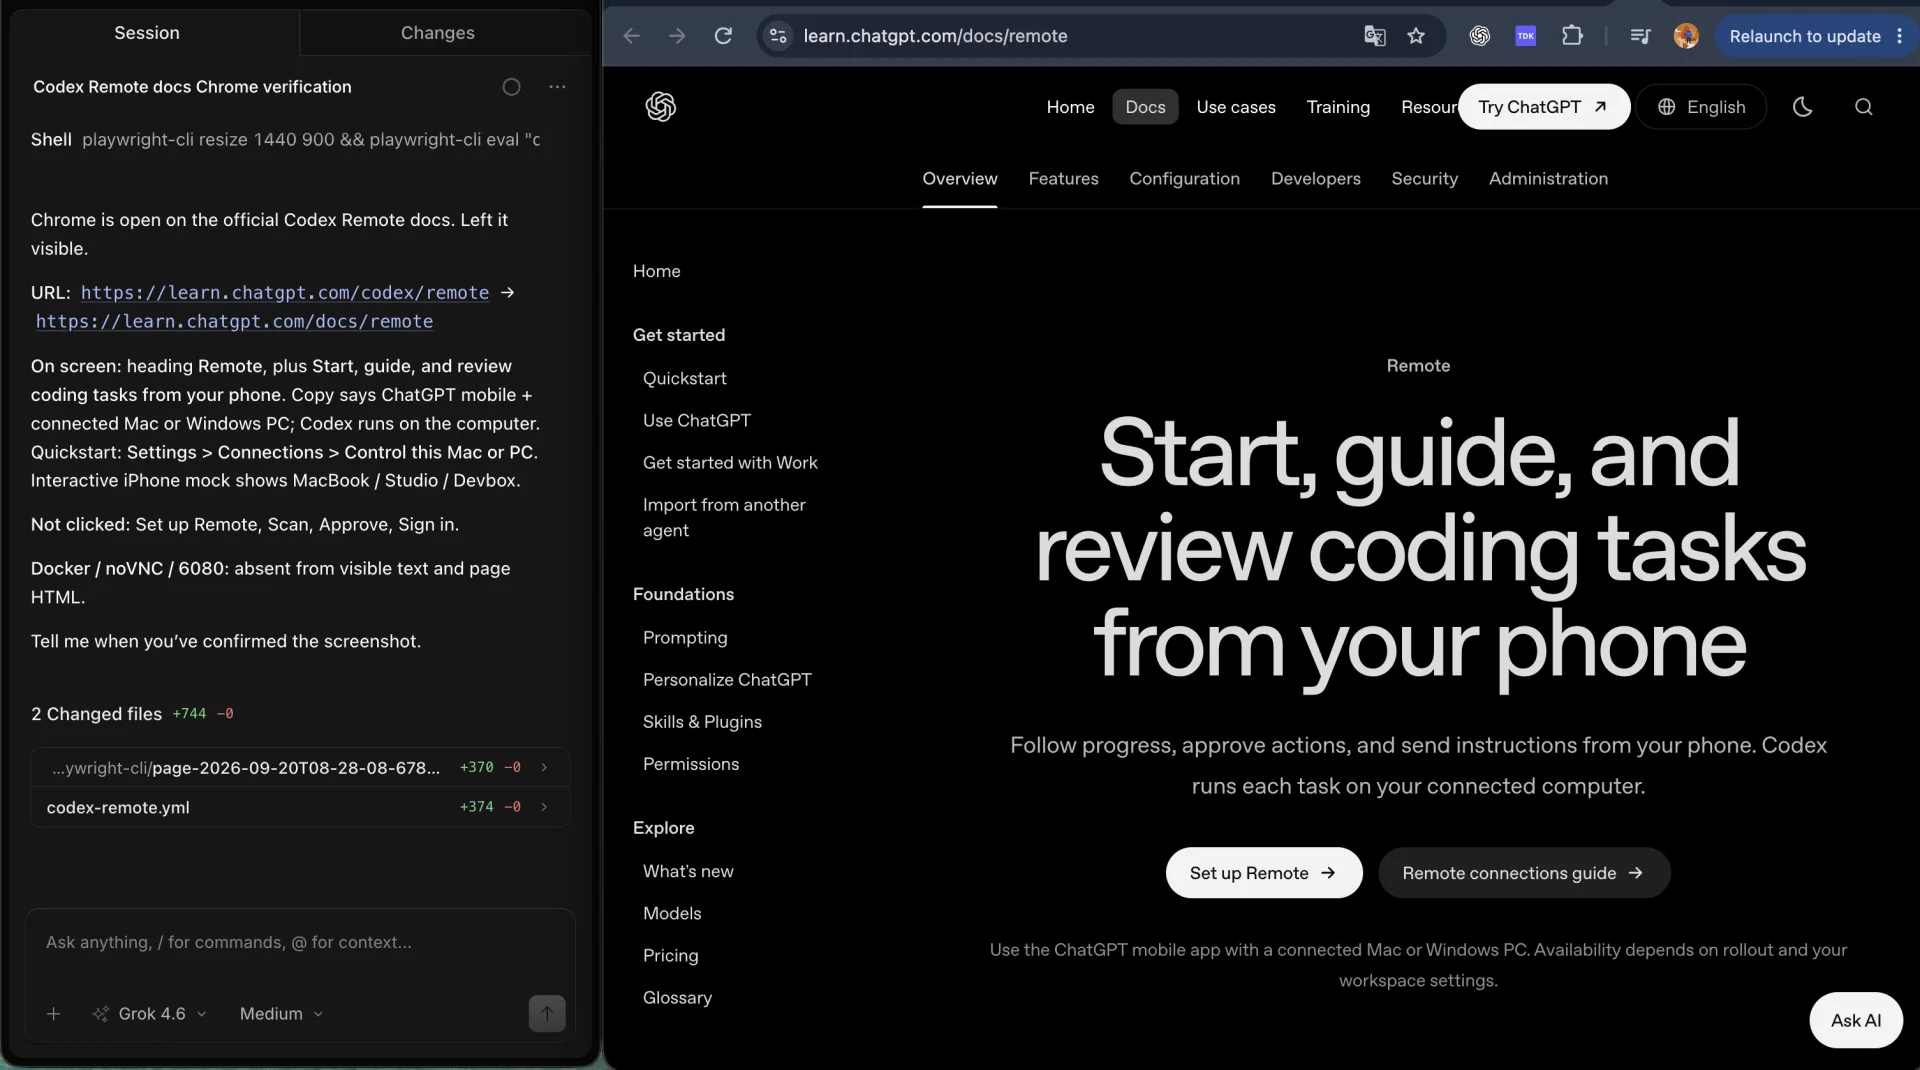The width and height of the screenshot is (1920, 1070).
Task: Open the ChatGPT extension icon
Action: pyautogui.click(x=1480, y=36)
